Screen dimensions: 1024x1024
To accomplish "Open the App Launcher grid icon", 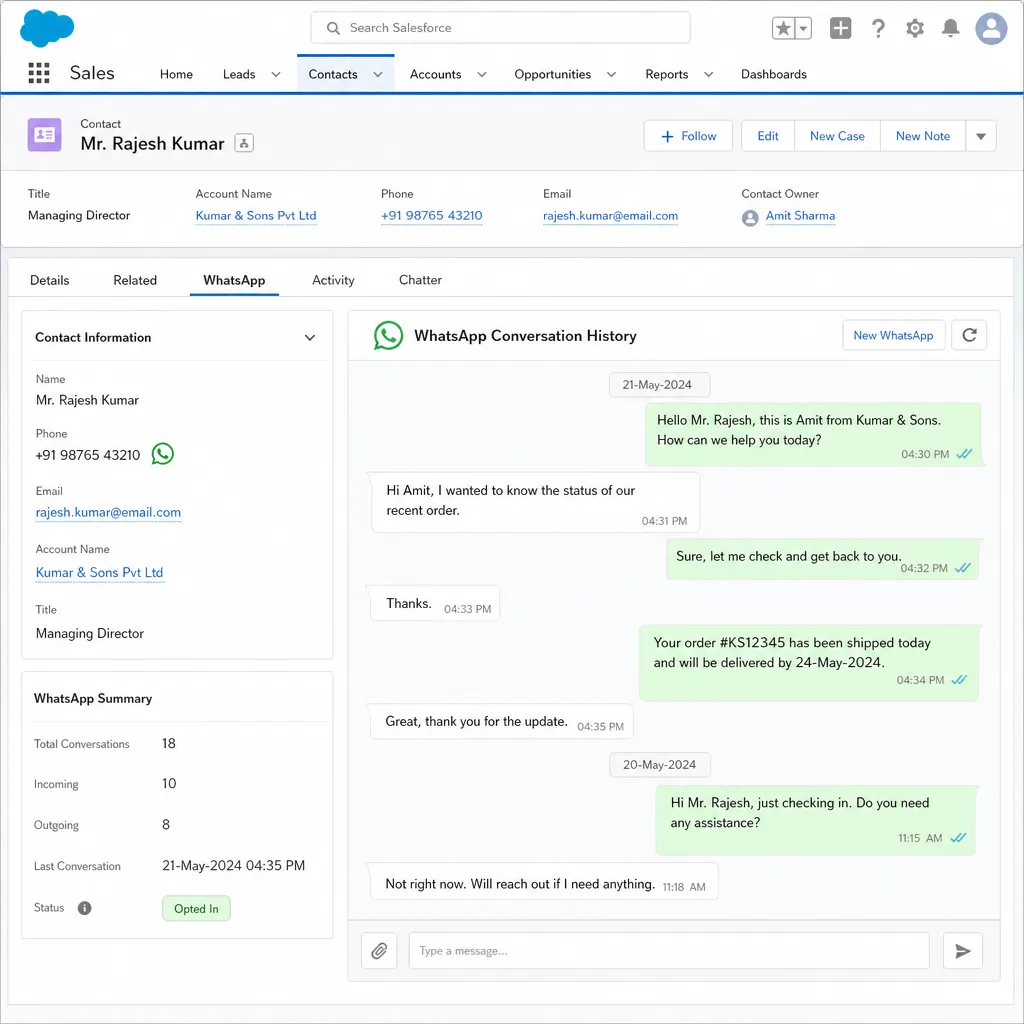I will click(39, 72).
